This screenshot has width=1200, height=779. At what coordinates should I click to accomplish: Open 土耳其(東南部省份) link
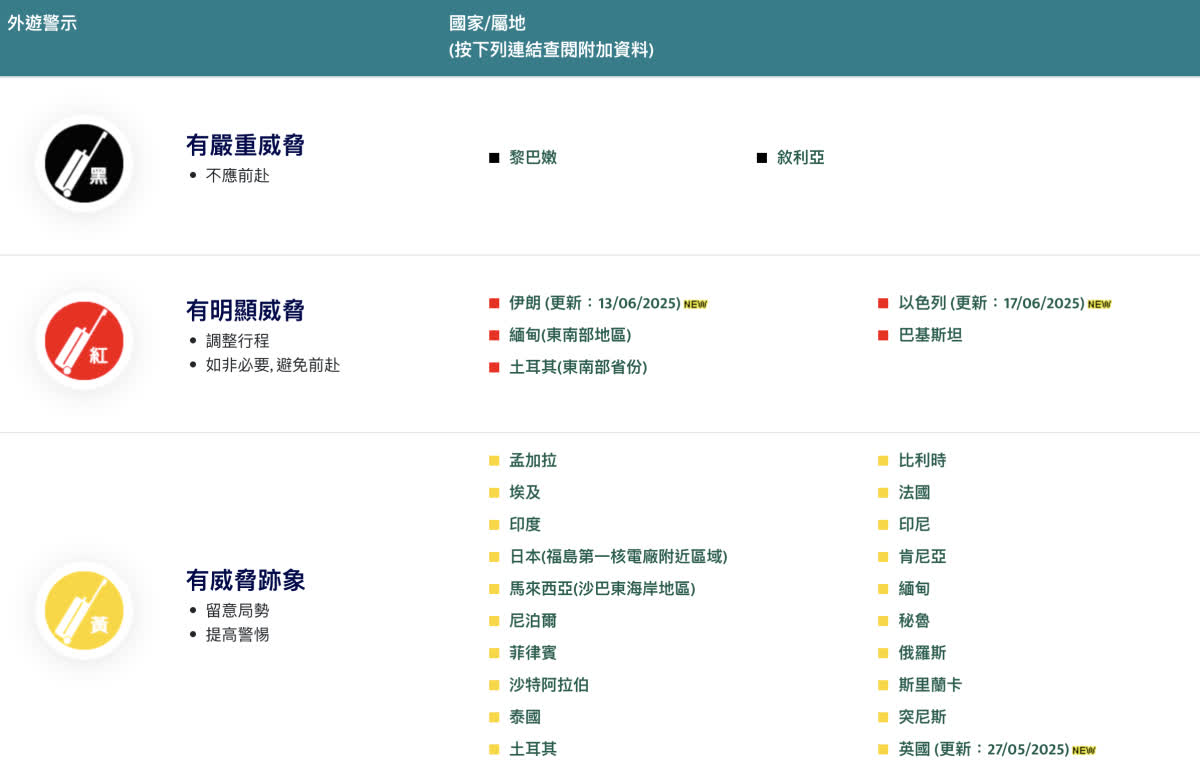coord(578,367)
